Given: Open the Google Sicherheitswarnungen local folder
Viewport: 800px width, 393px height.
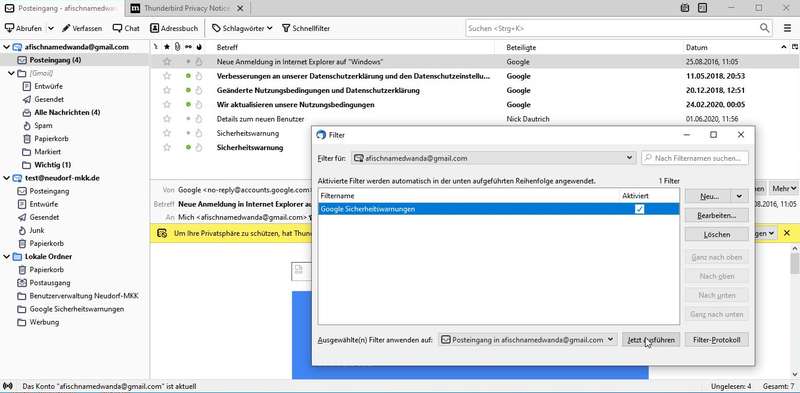Looking at the screenshot, I should (x=77, y=309).
